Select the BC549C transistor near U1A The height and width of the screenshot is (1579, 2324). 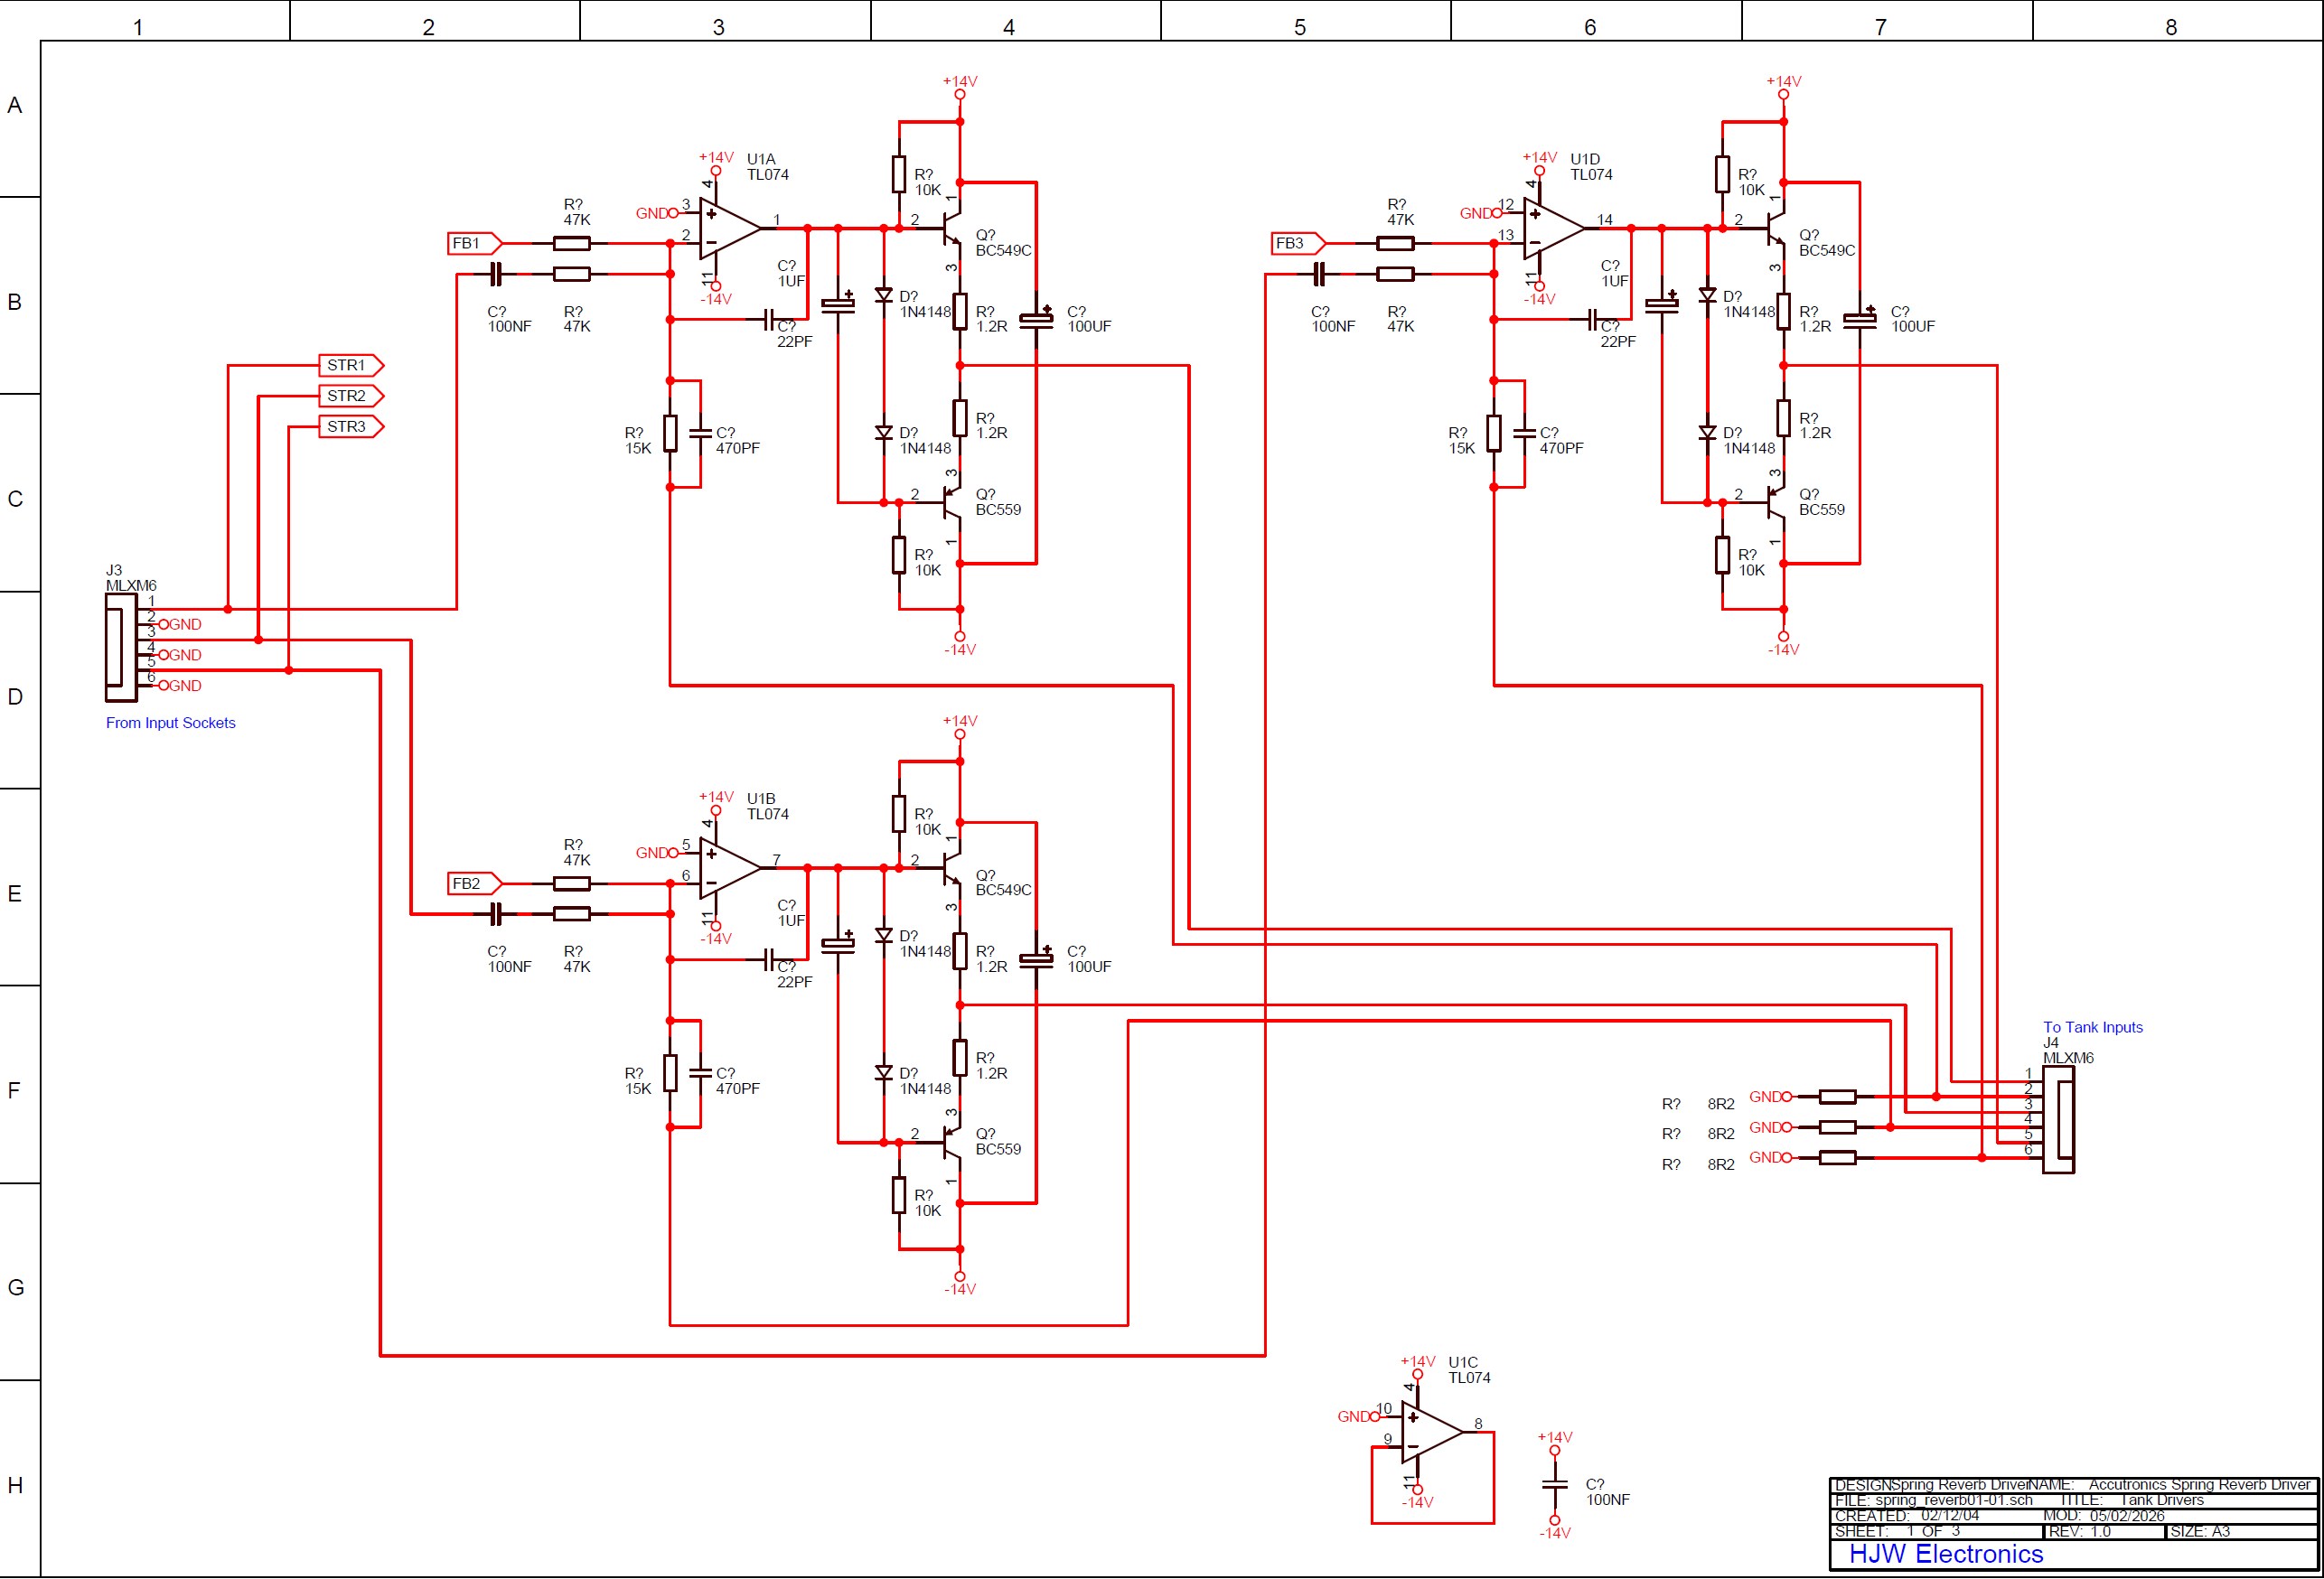pyautogui.click(x=950, y=240)
